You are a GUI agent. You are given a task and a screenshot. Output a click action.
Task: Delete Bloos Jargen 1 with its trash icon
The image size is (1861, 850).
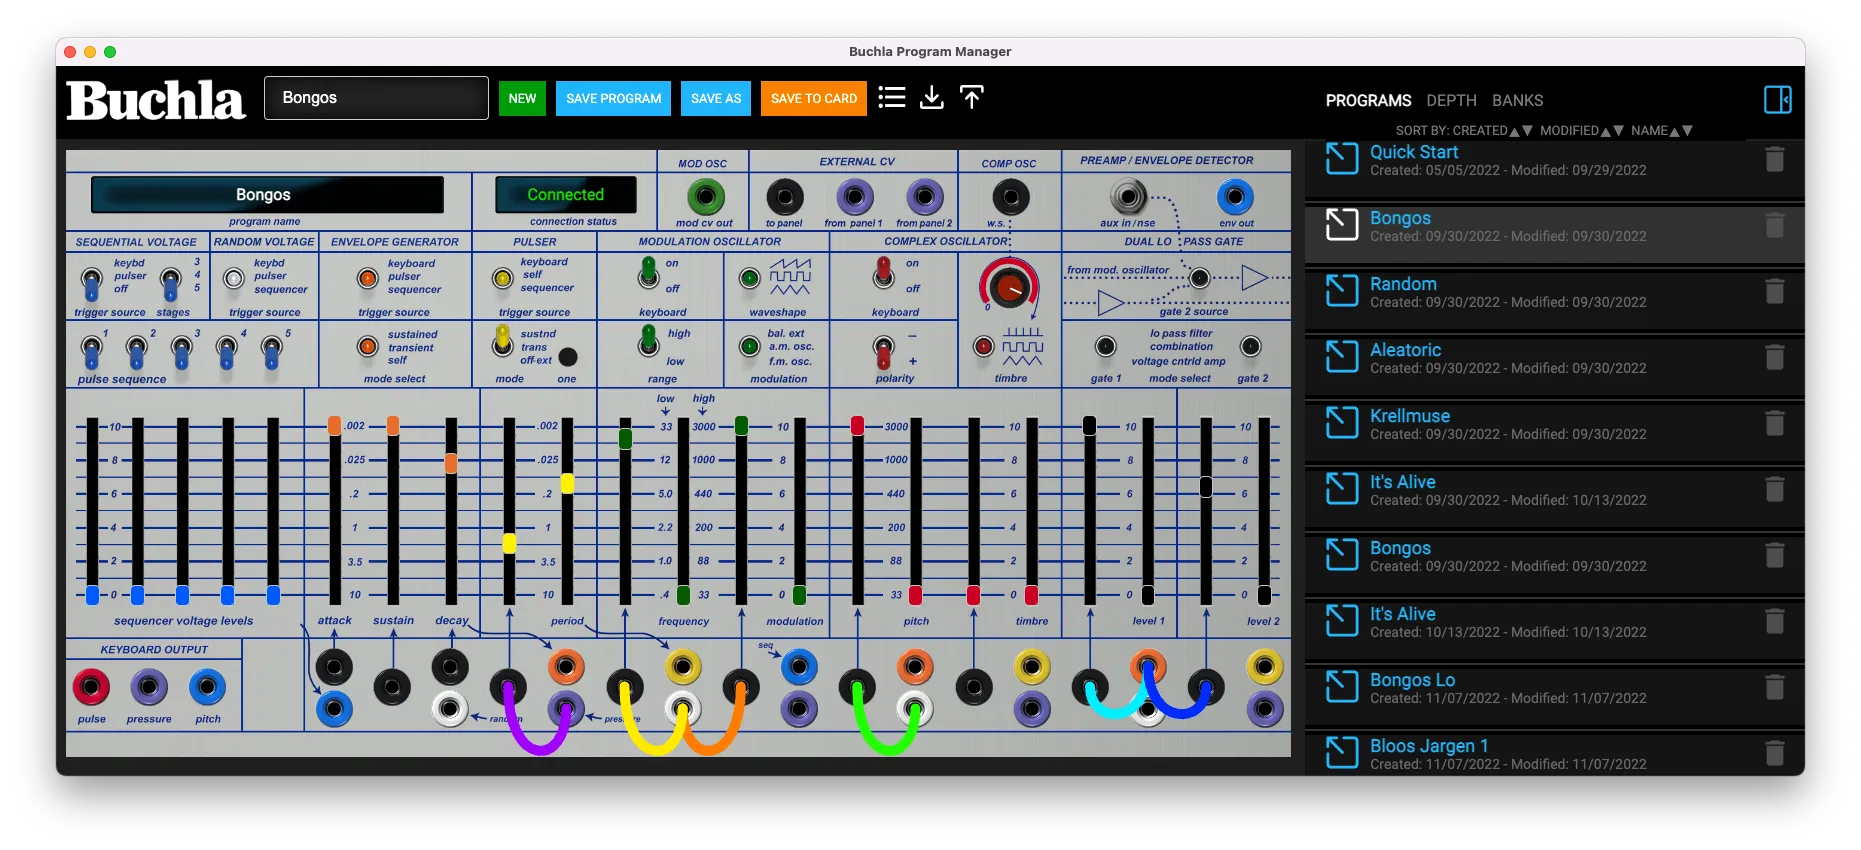pyautogui.click(x=1774, y=753)
